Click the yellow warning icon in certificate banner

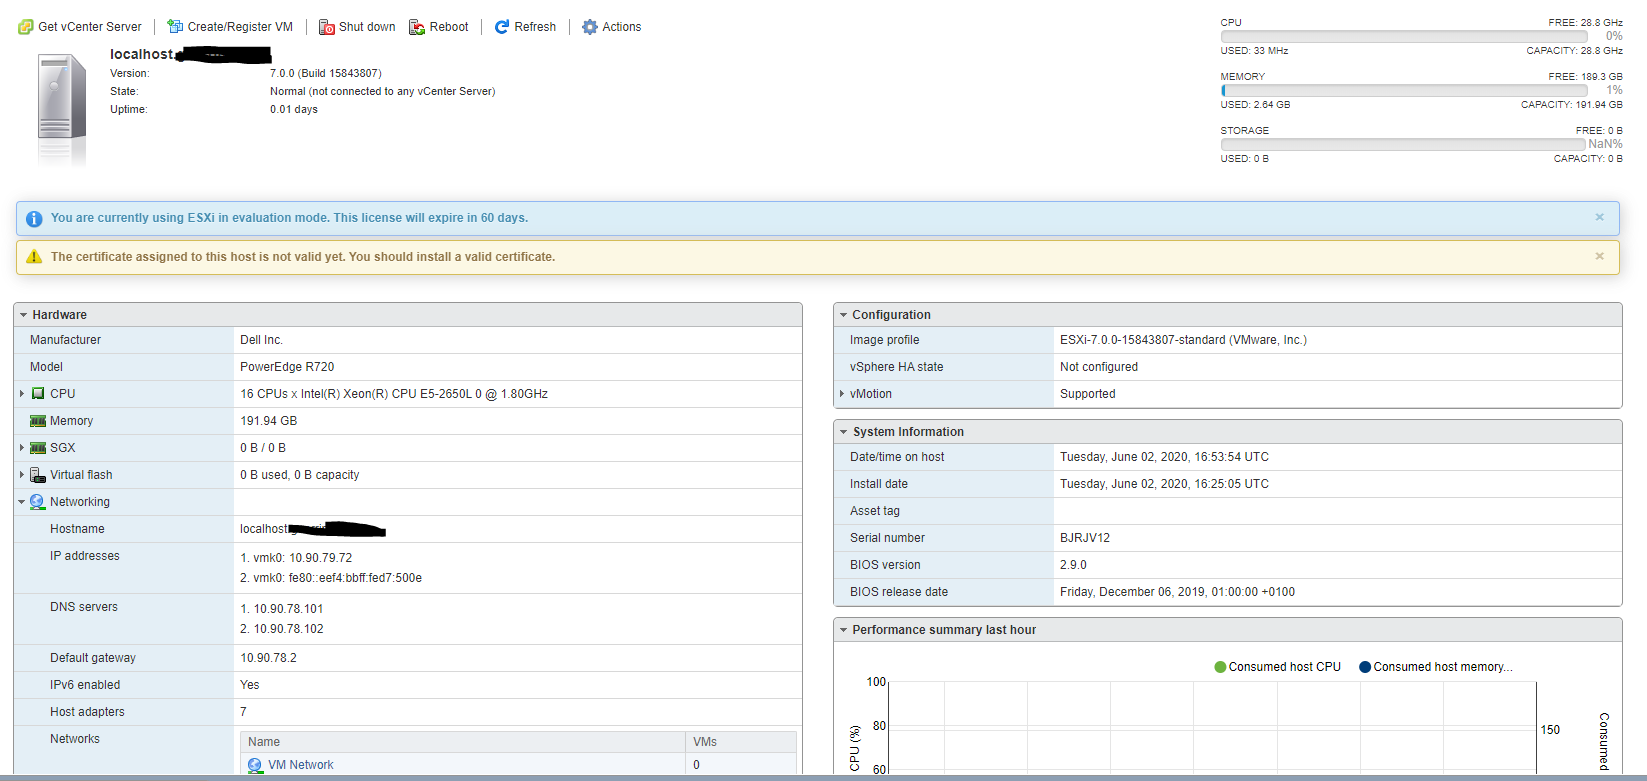tap(34, 257)
